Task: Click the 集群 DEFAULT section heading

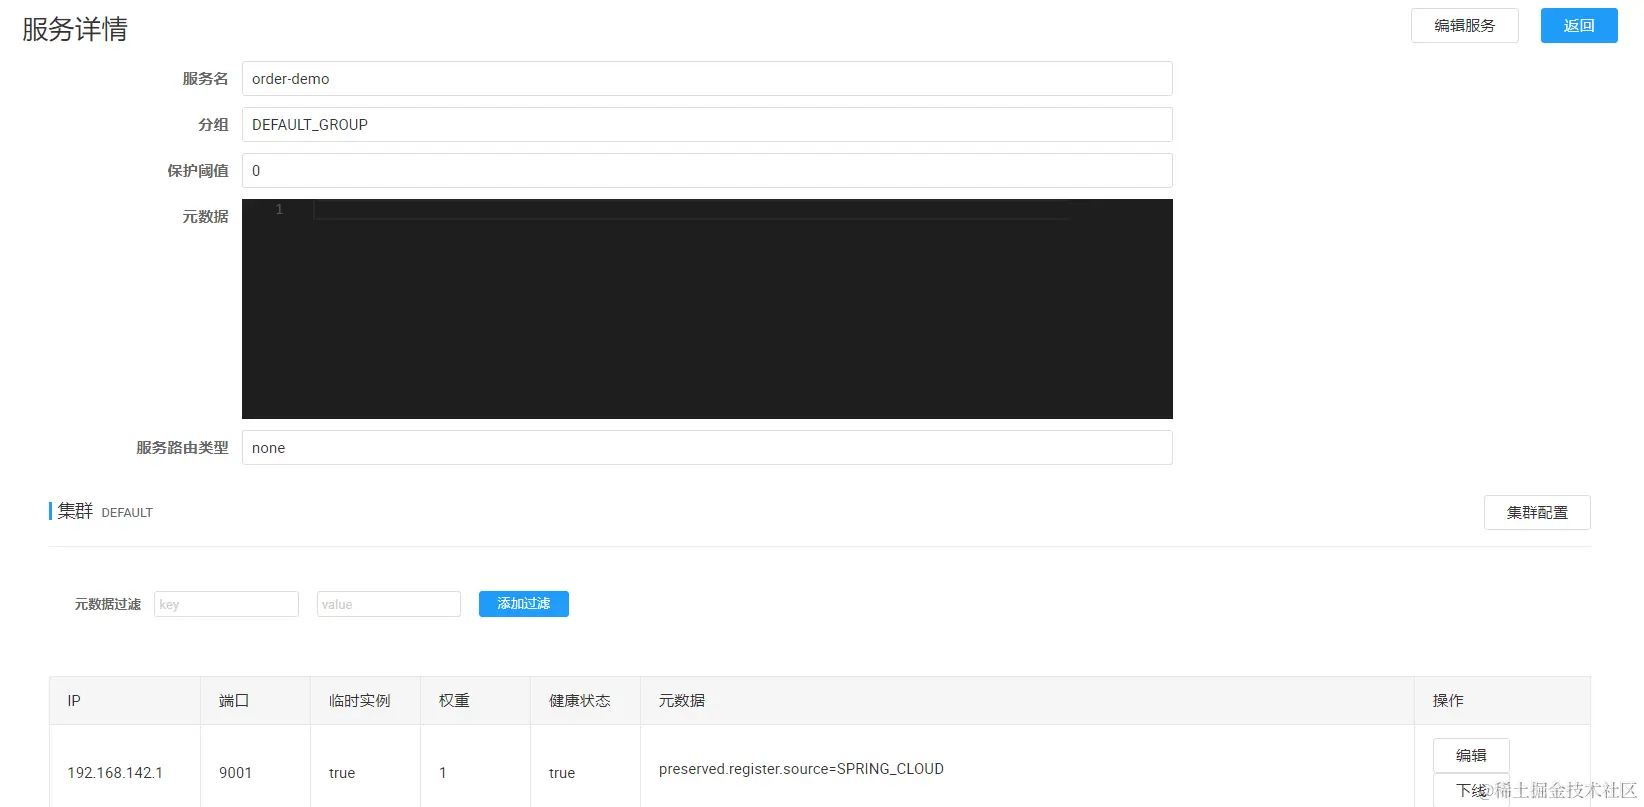Action: tap(105, 512)
